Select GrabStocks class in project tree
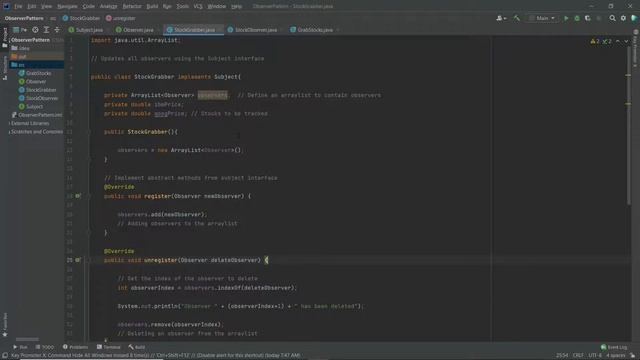The width and height of the screenshot is (640, 360). [x=35, y=73]
